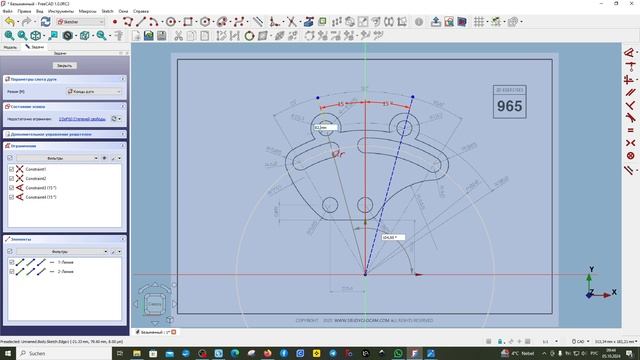Image resolution: width=640 pixels, height=360 pixels.
Task: Open the solver auto-update dropdown
Action: [x=120, y=119]
